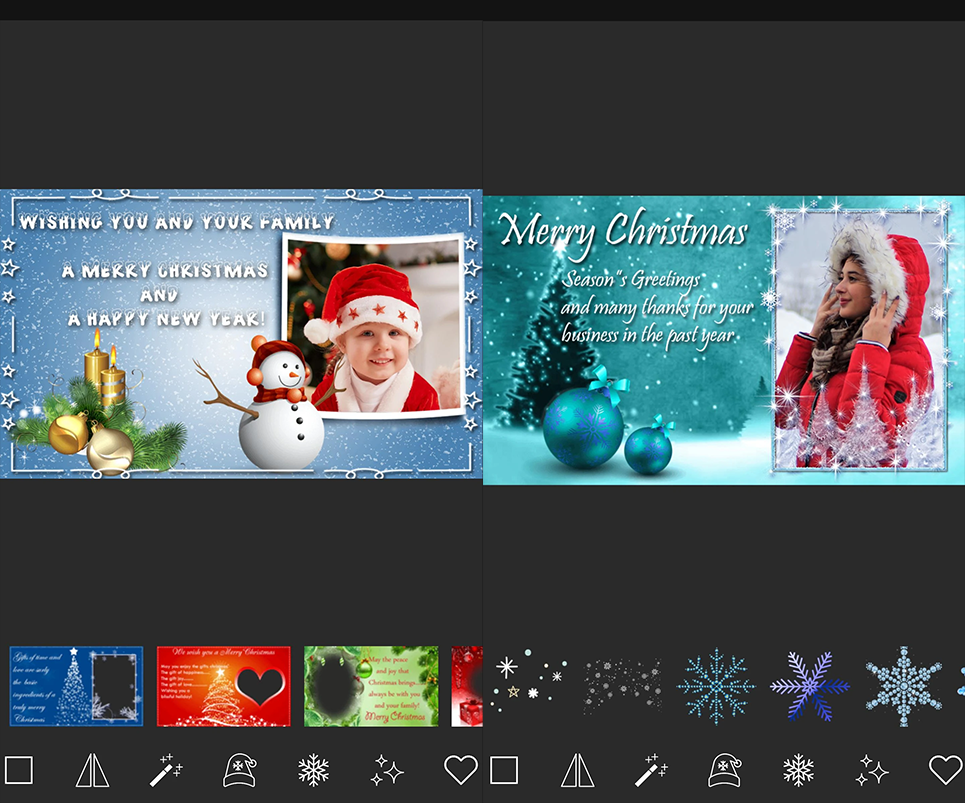Open magic wand effects for the right card
Image resolution: width=965 pixels, height=803 pixels.
(651, 769)
